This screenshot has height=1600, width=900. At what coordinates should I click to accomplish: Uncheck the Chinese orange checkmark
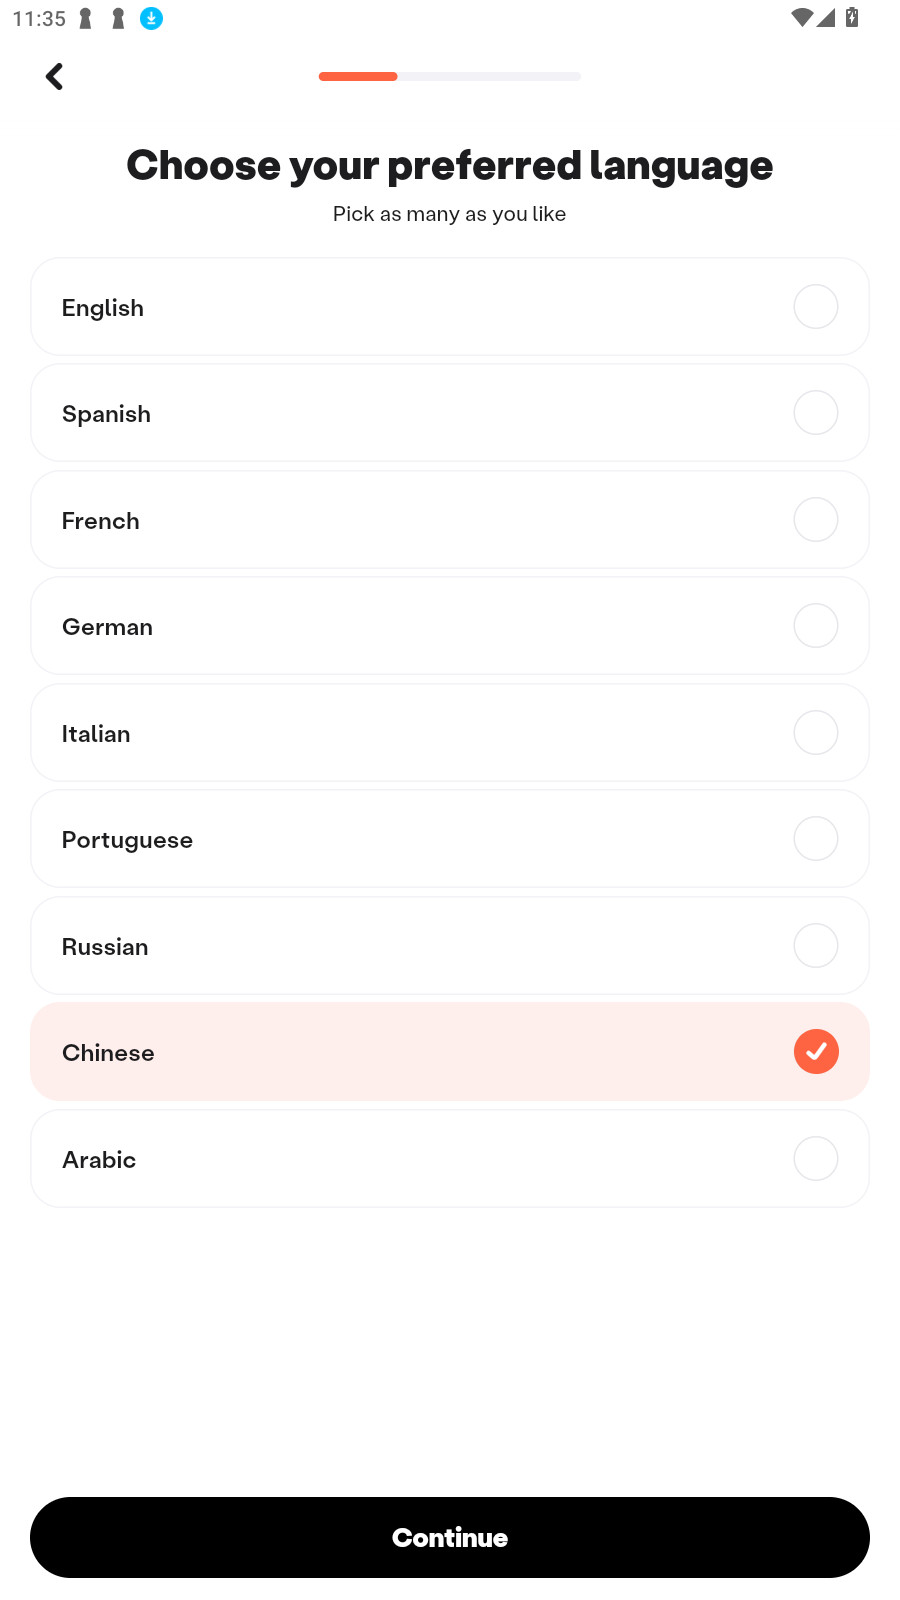pyautogui.click(x=816, y=1052)
